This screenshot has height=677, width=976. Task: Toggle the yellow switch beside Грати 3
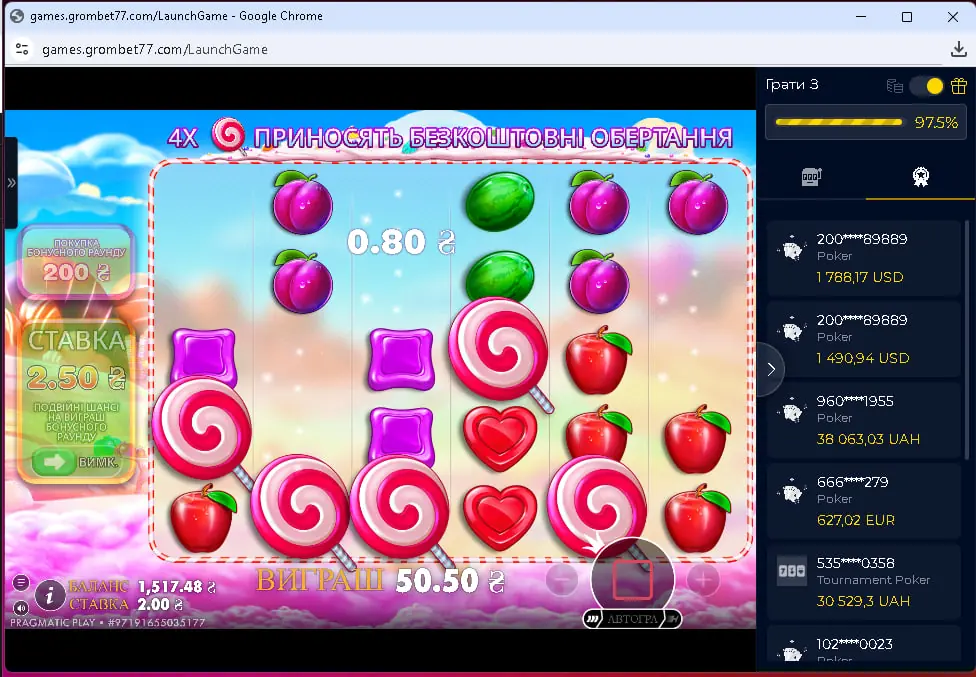927,86
